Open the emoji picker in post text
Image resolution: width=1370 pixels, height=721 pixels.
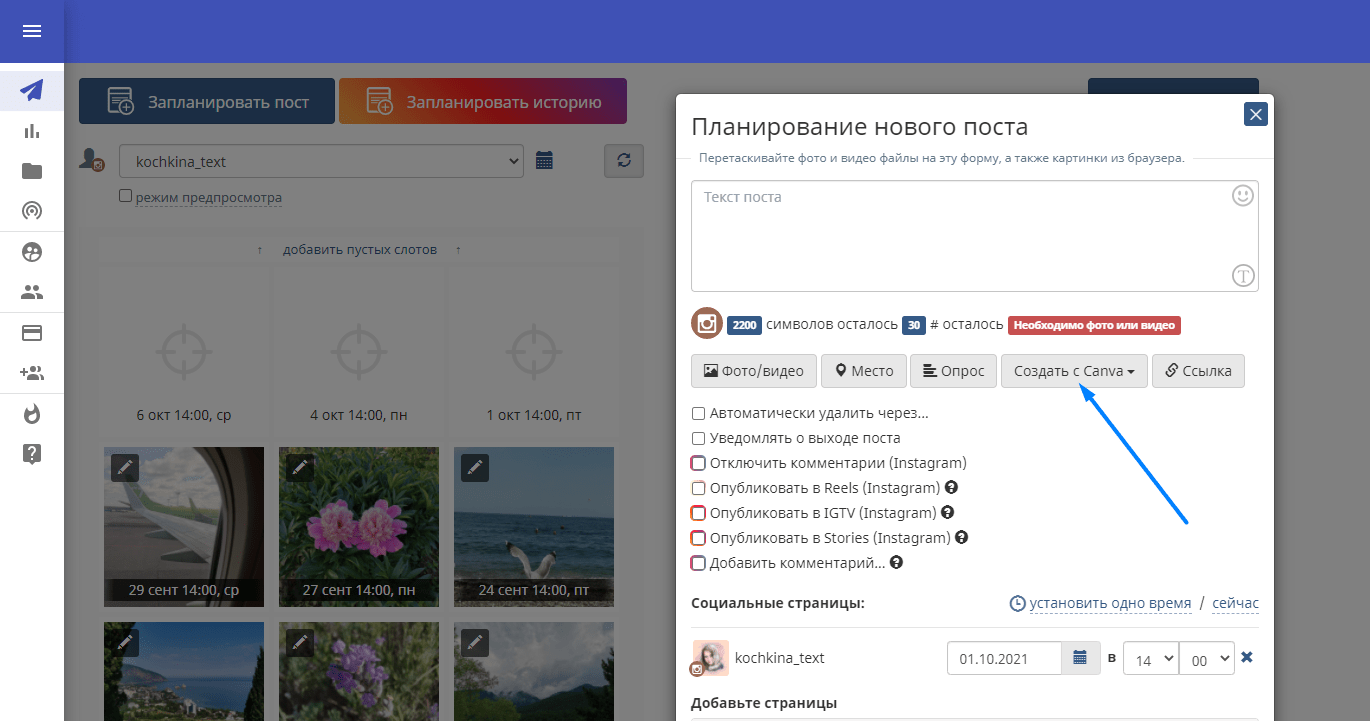point(1243,196)
